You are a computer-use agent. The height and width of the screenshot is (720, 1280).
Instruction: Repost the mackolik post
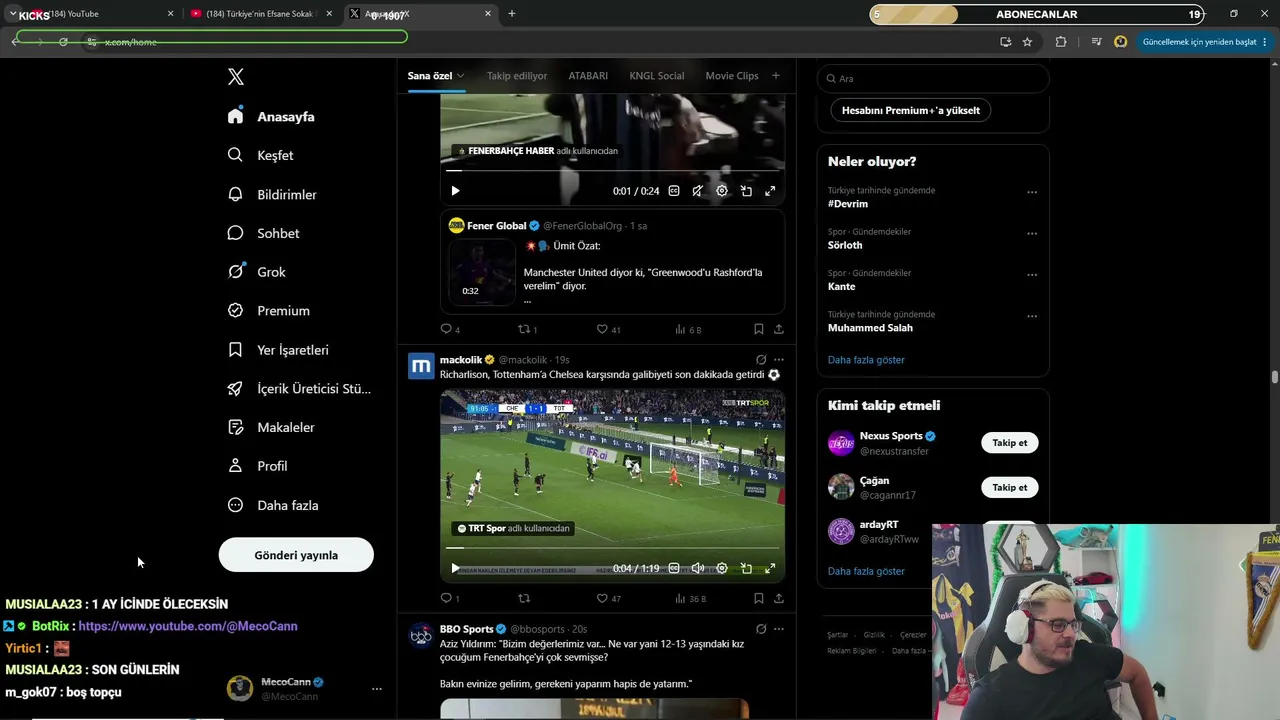[x=523, y=598]
